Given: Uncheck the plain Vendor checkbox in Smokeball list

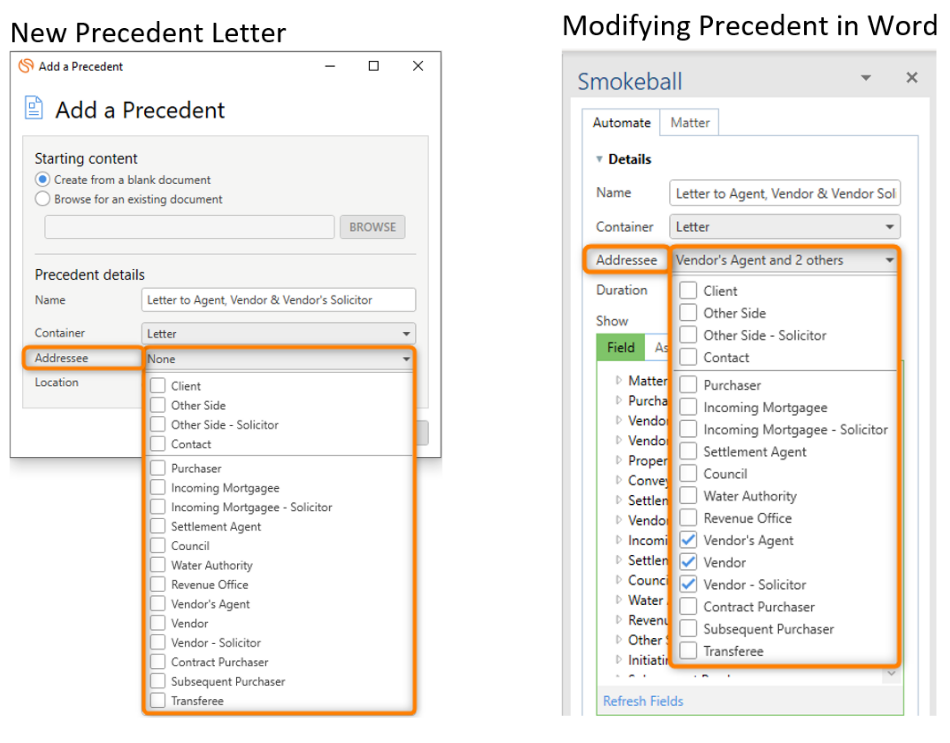Looking at the screenshot, I should coord(688,562).
